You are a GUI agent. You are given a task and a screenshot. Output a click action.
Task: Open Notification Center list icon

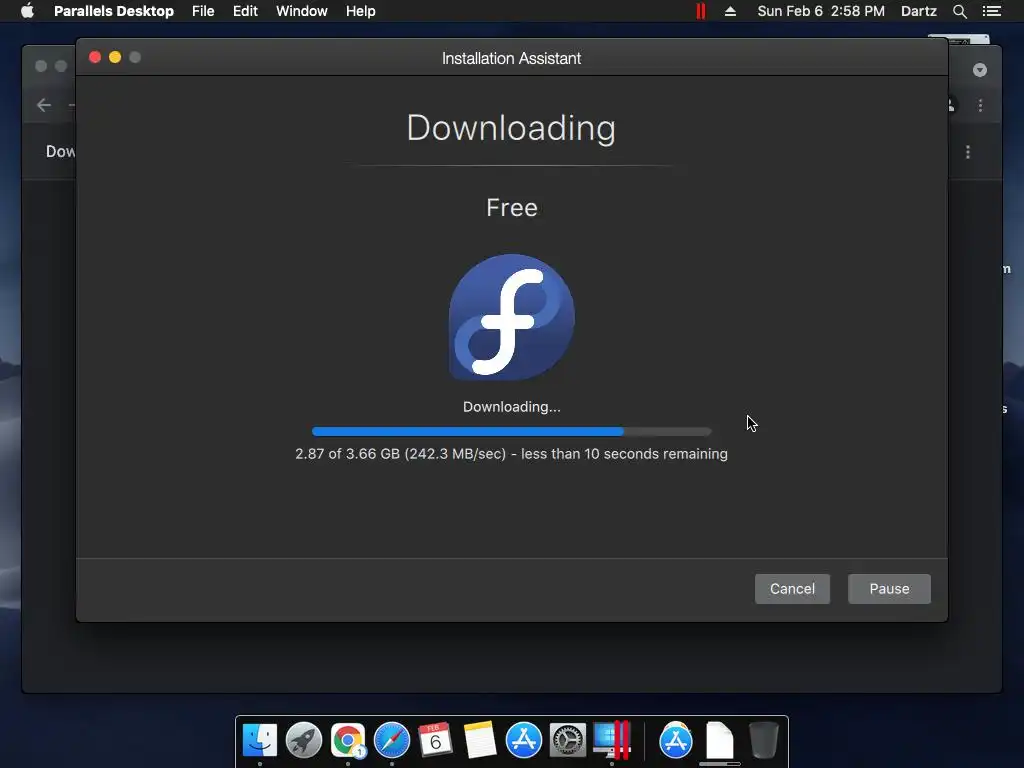tap(991, 11)
